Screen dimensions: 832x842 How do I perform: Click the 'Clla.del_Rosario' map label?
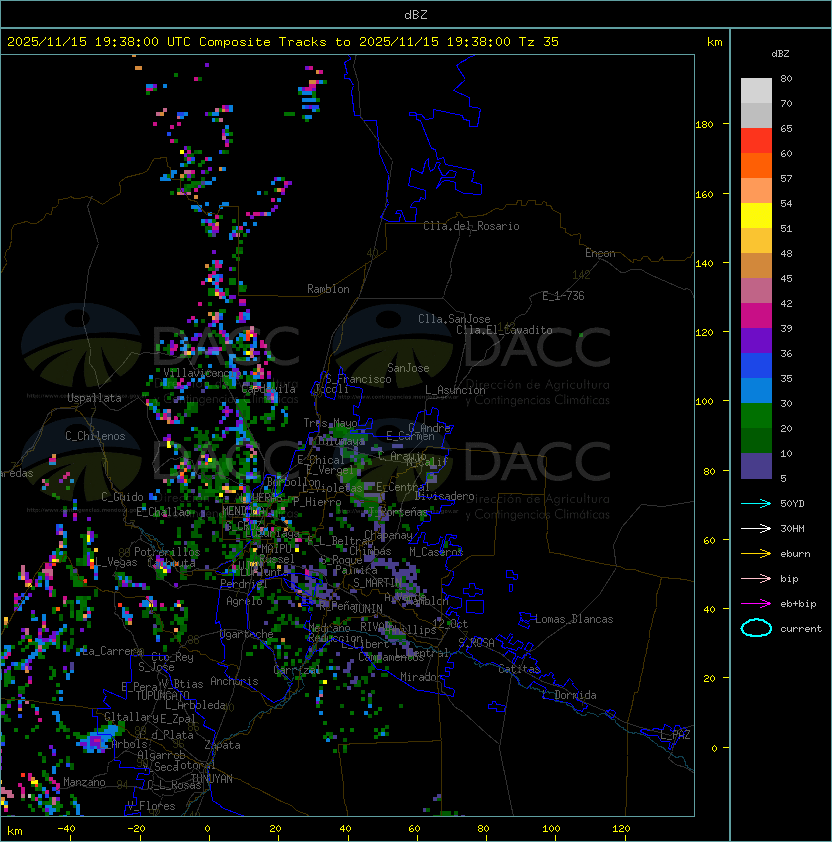[x=471, y=226]
